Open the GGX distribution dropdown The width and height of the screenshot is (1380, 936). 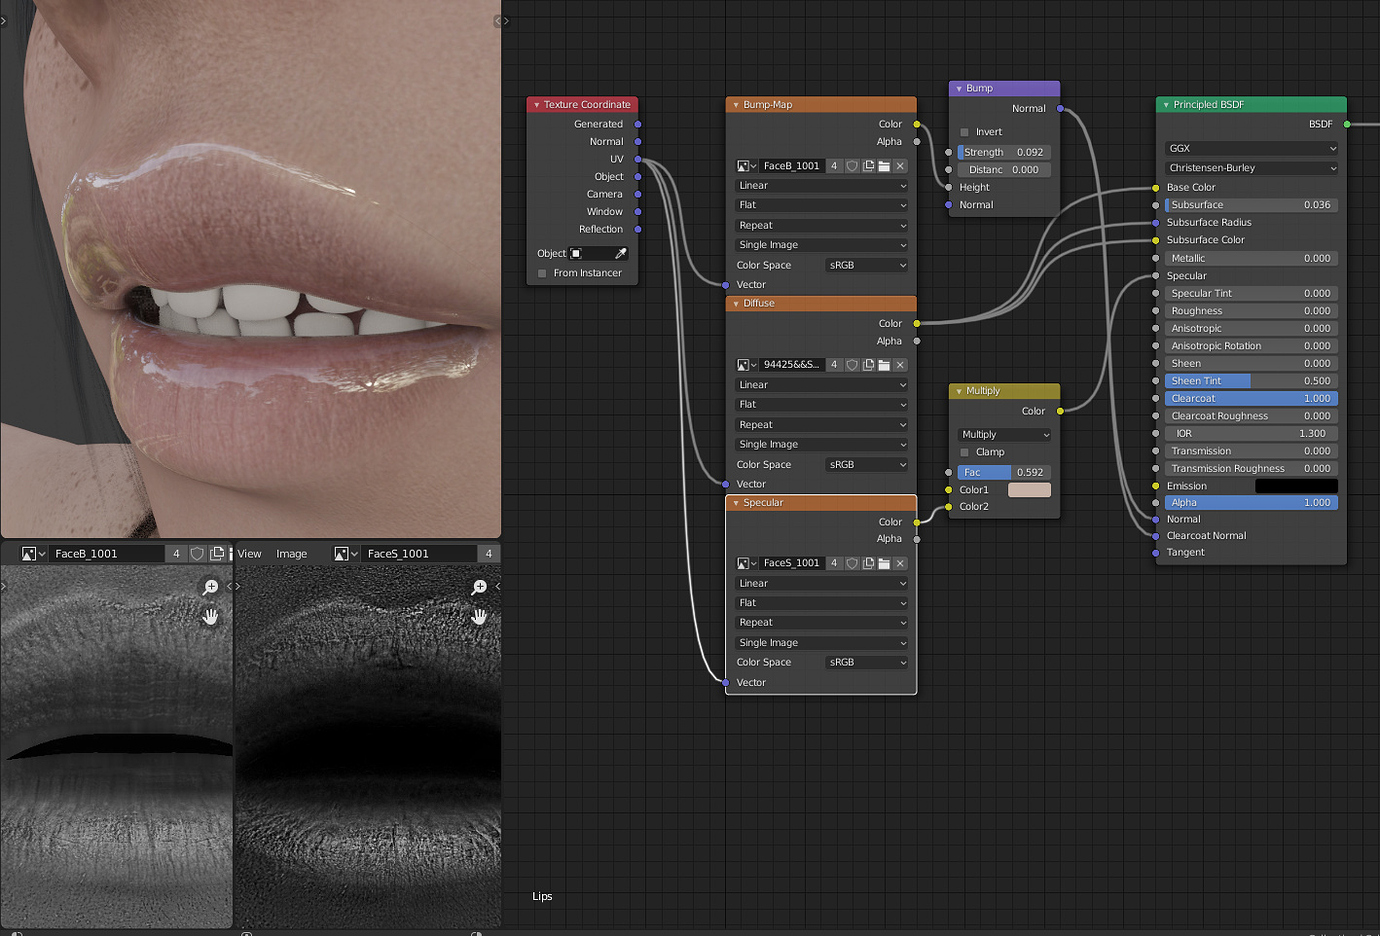(x=1250, y=149)
